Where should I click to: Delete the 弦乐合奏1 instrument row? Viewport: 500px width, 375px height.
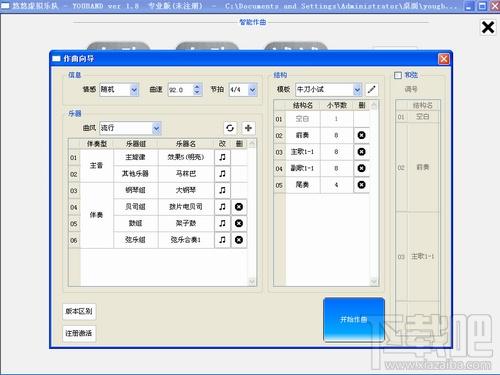(239, 240)
